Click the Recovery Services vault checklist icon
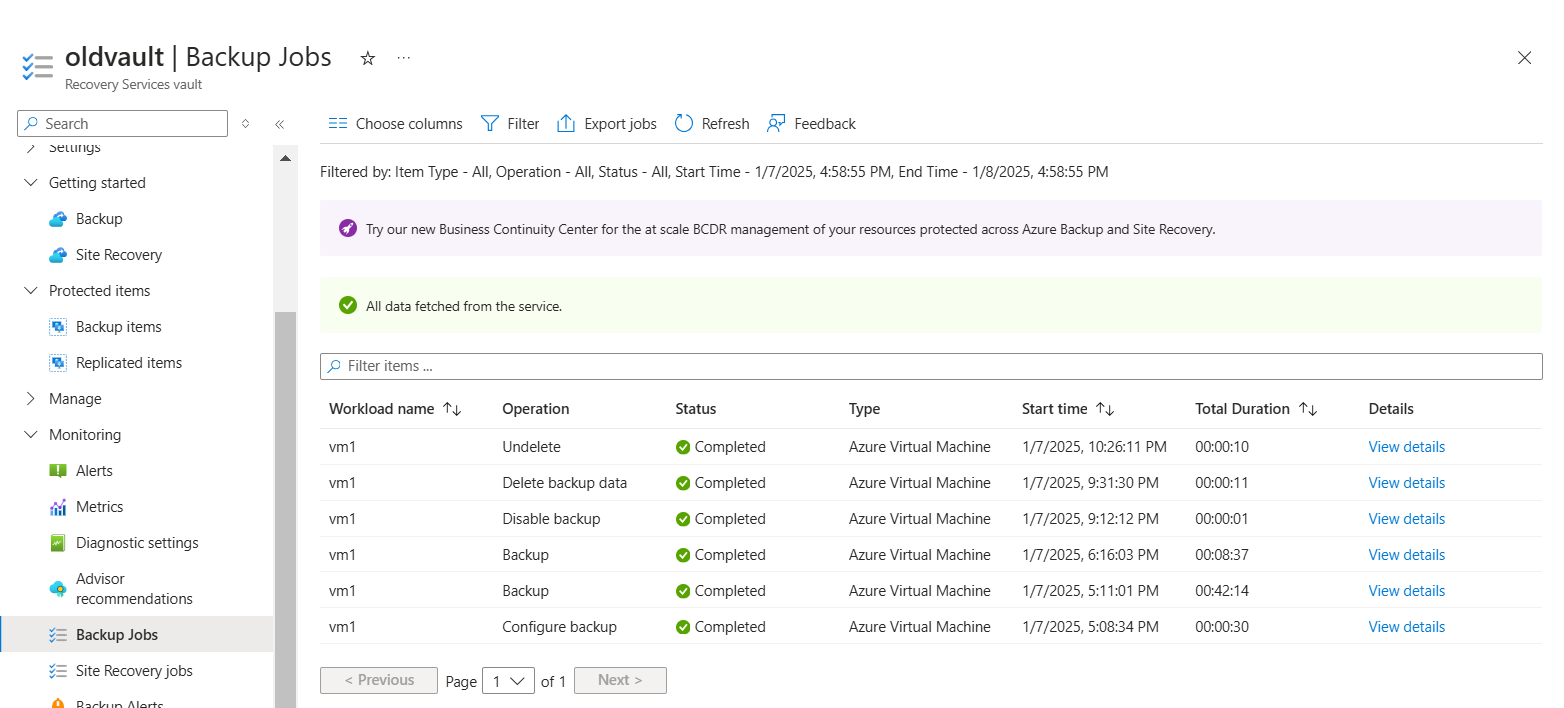The height and width of the screenshot is (708, 1564). coord(37,66)
